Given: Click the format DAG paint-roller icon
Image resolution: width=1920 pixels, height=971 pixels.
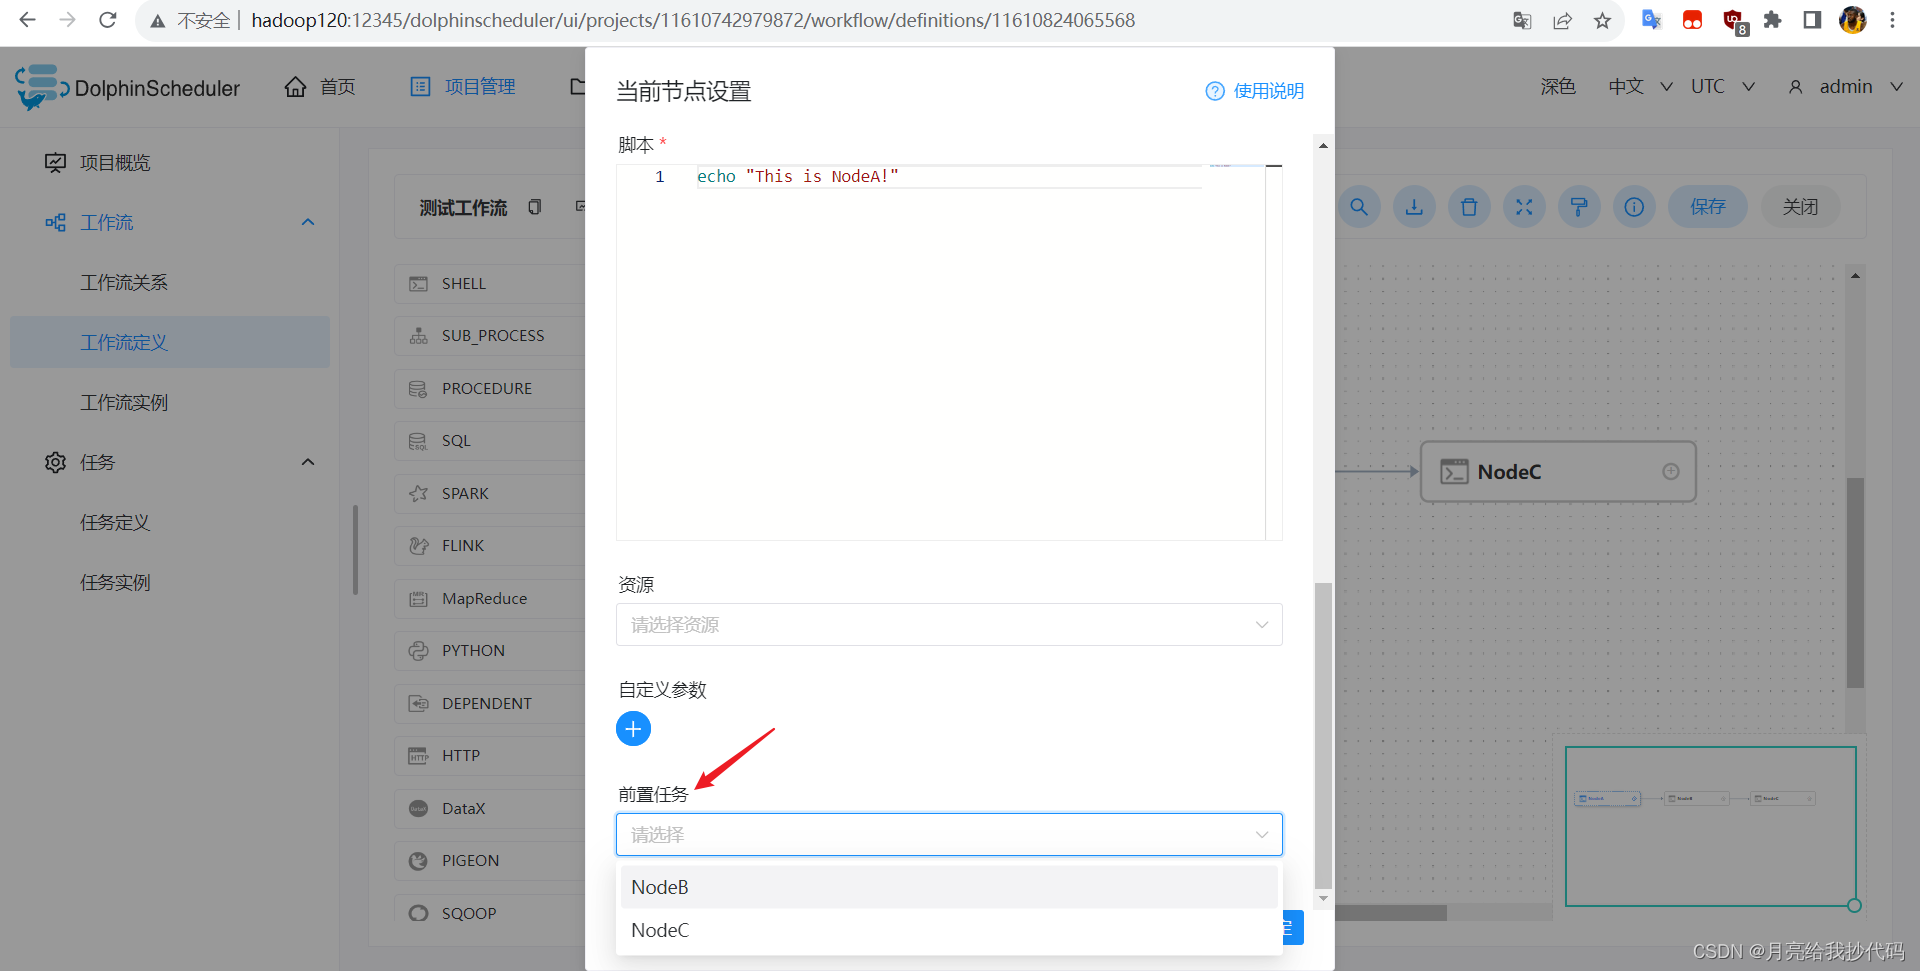Looking at the screenshot, I should pyautogui.click(x=1579, y=207).
